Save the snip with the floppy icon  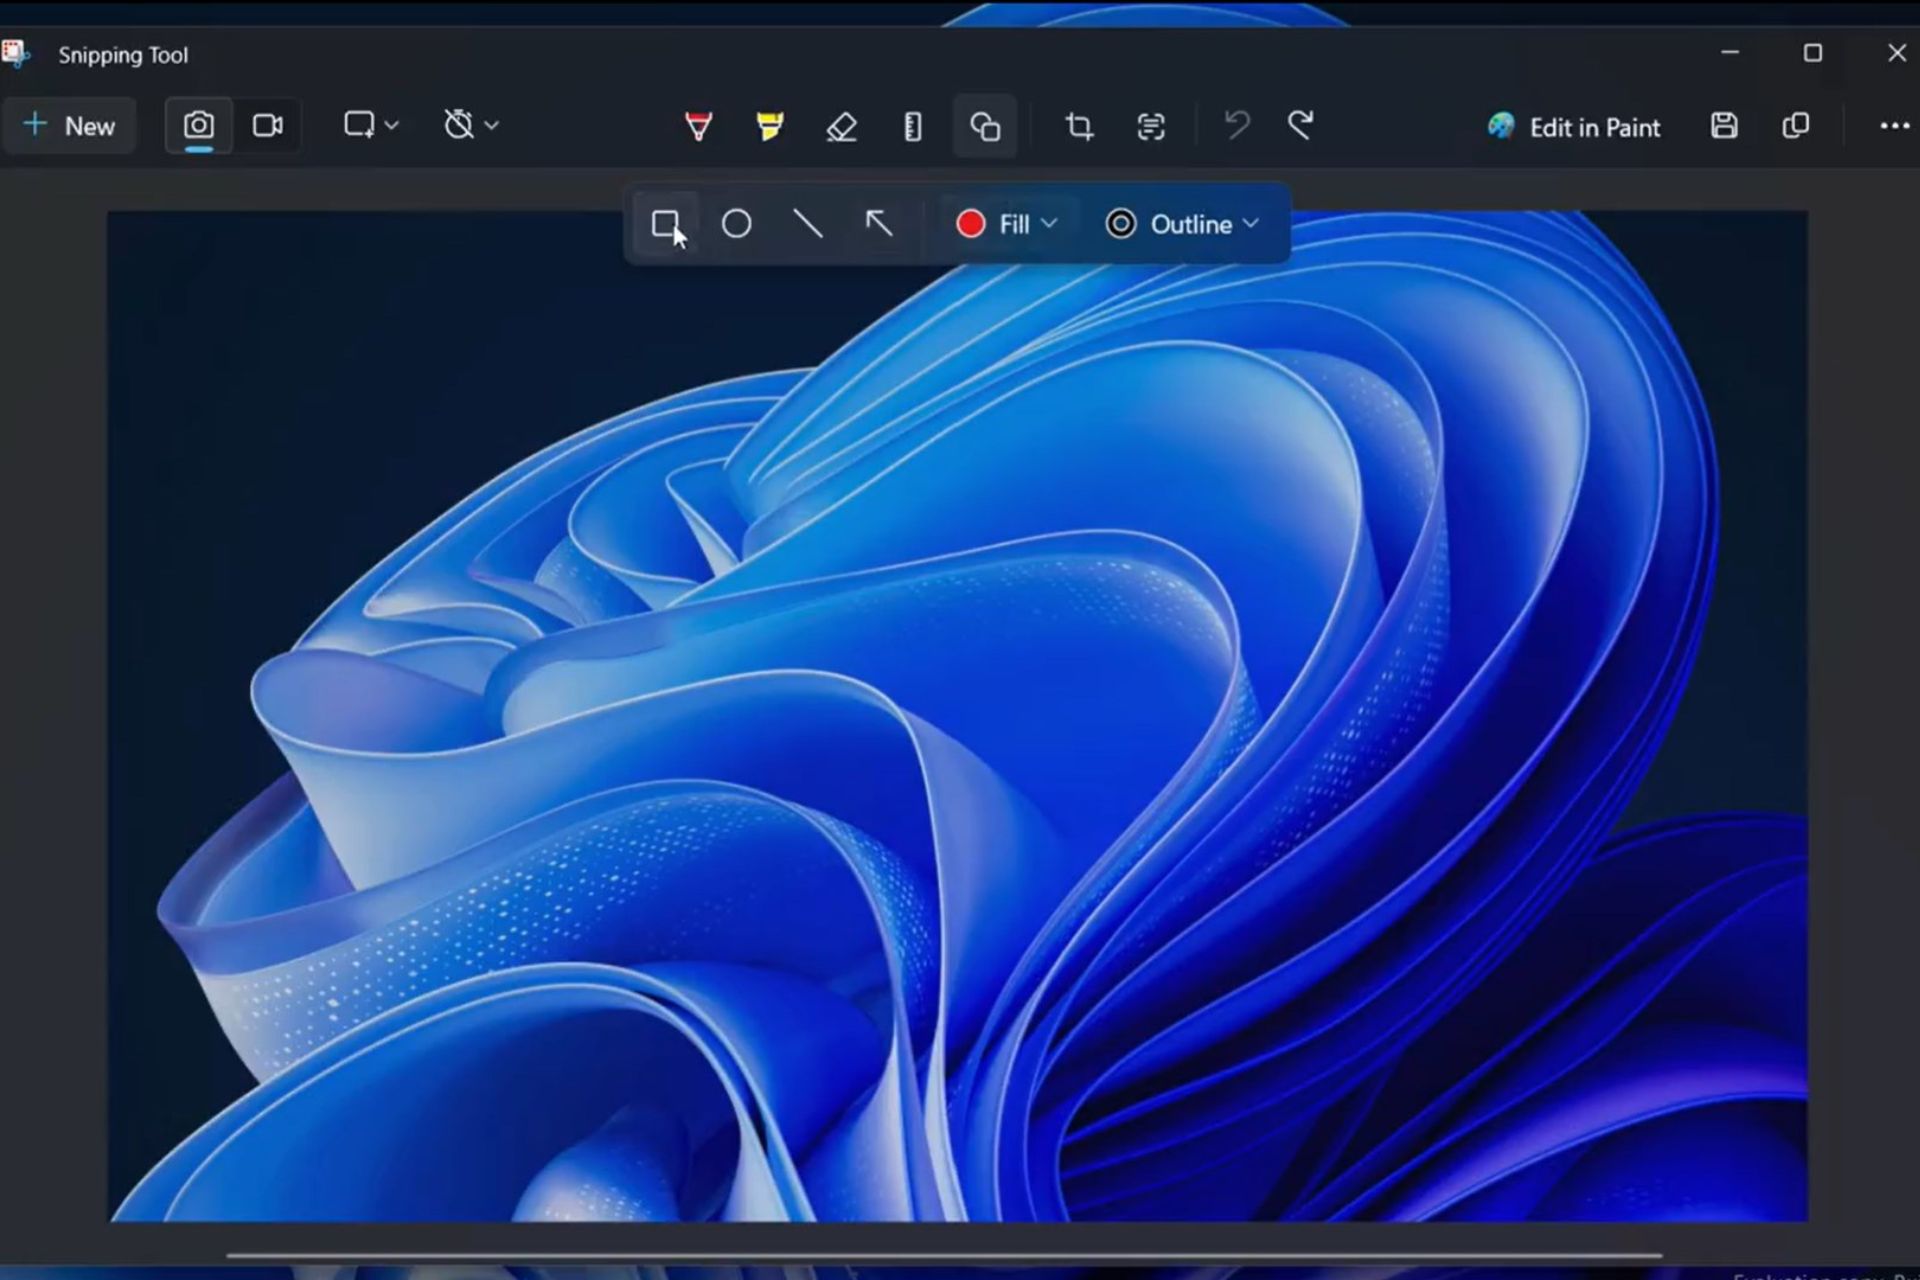point(1724,126)
